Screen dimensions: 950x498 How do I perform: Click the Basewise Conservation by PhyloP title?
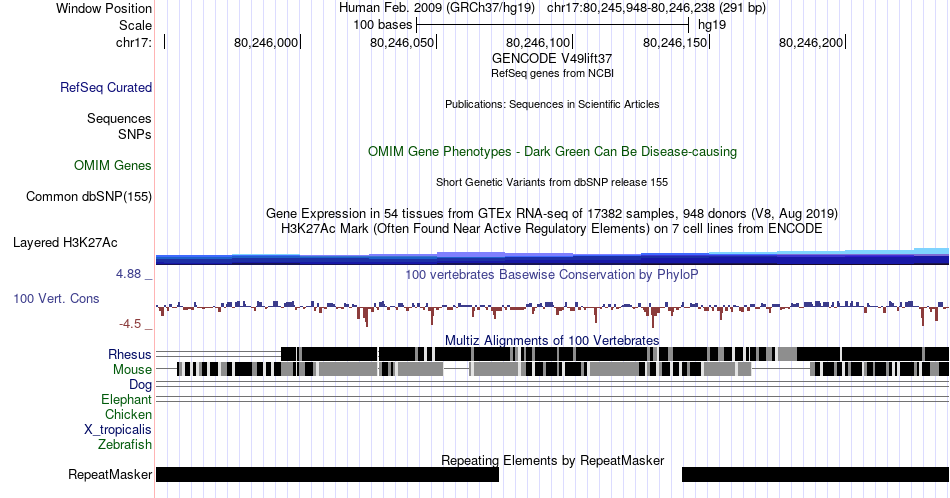pos(552,274)
